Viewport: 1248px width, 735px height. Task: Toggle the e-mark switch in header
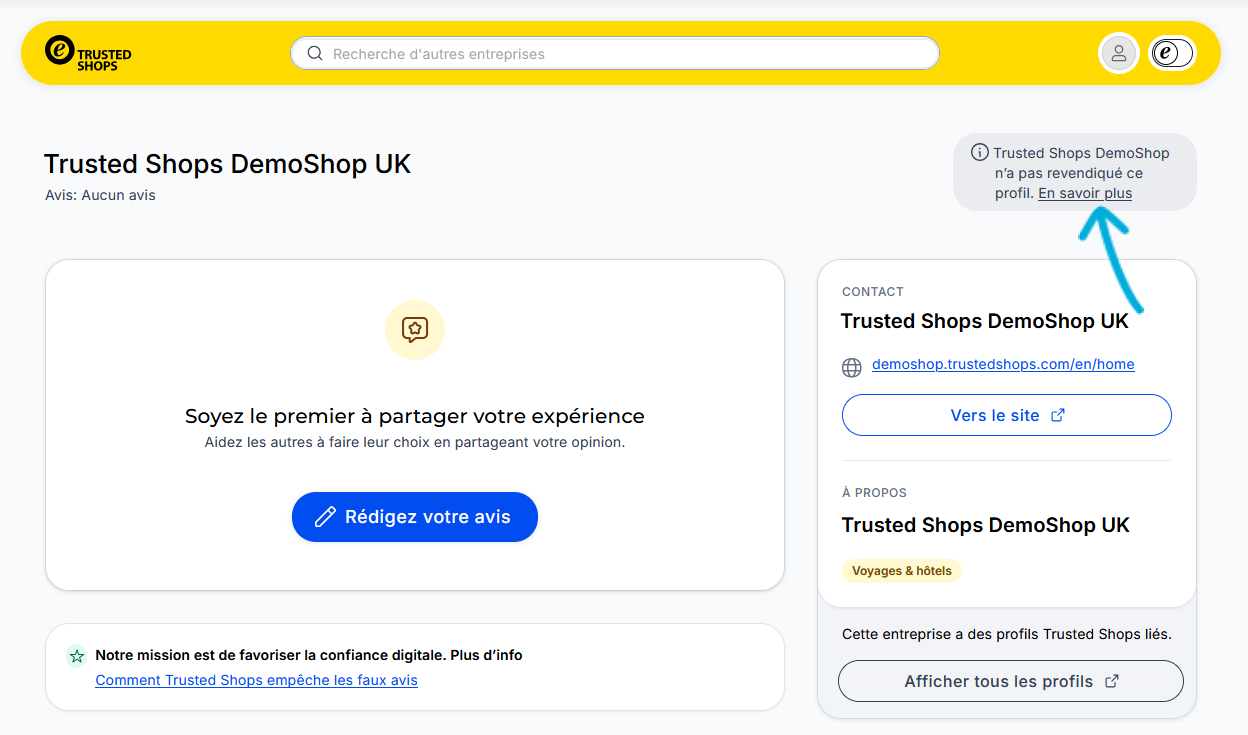click(x=1171, y=53)
